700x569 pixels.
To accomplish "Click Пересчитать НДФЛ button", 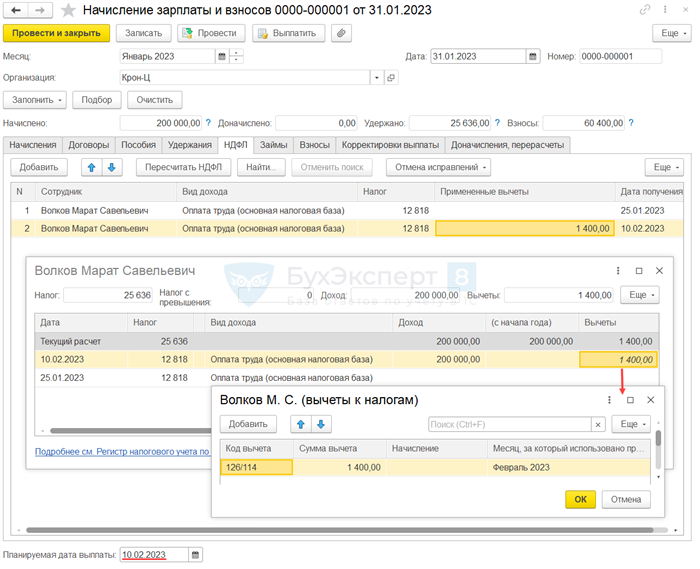I will (183, 167).
